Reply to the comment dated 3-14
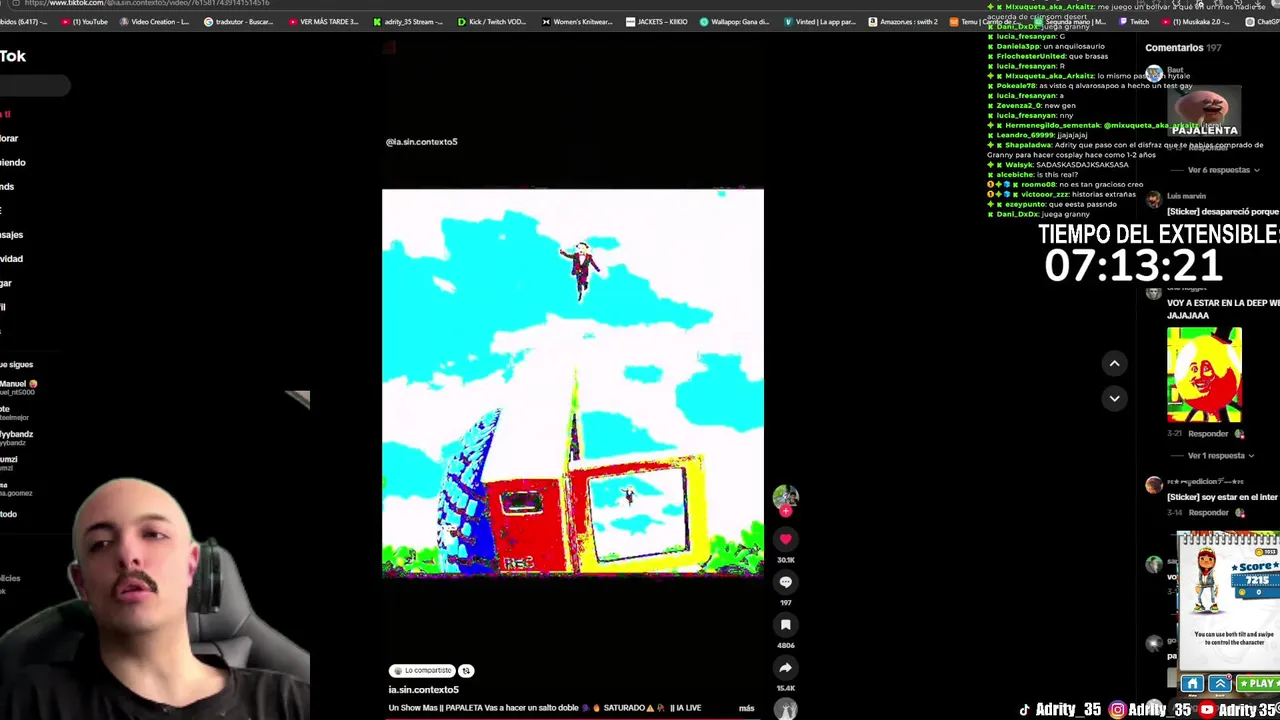This screenshot has height=720, width=1280. point(1208,513)
